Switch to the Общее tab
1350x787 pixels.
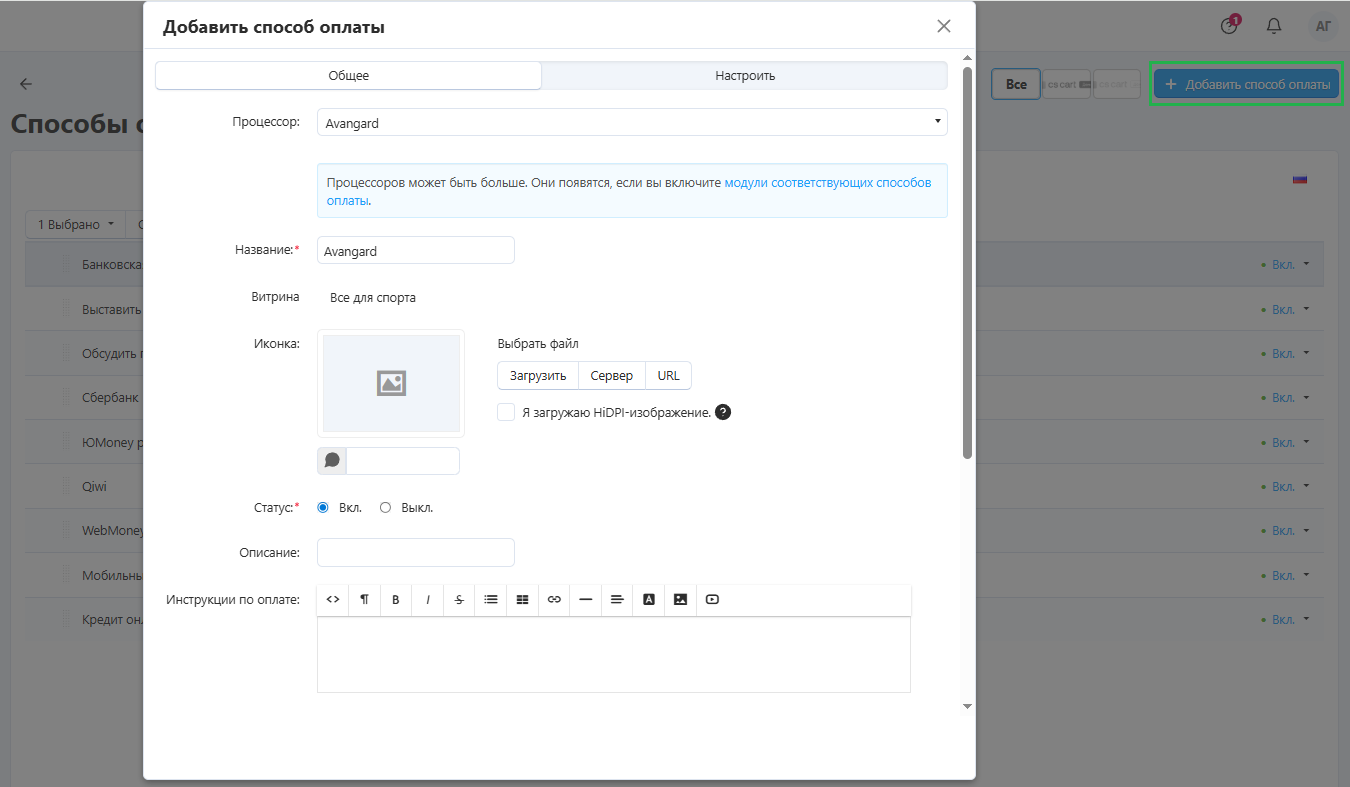(x=349, y=76)
